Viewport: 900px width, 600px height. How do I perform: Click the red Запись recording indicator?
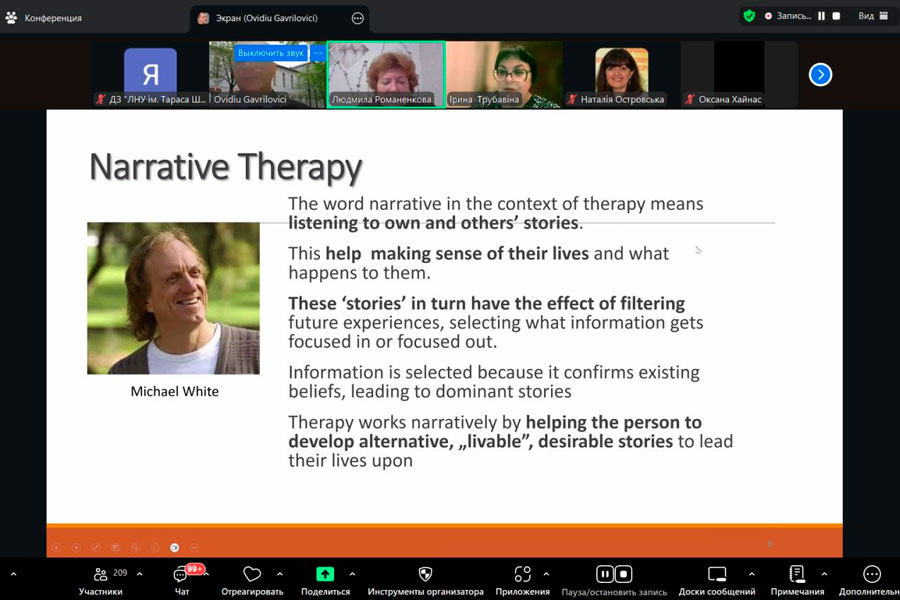coord(769,16)
